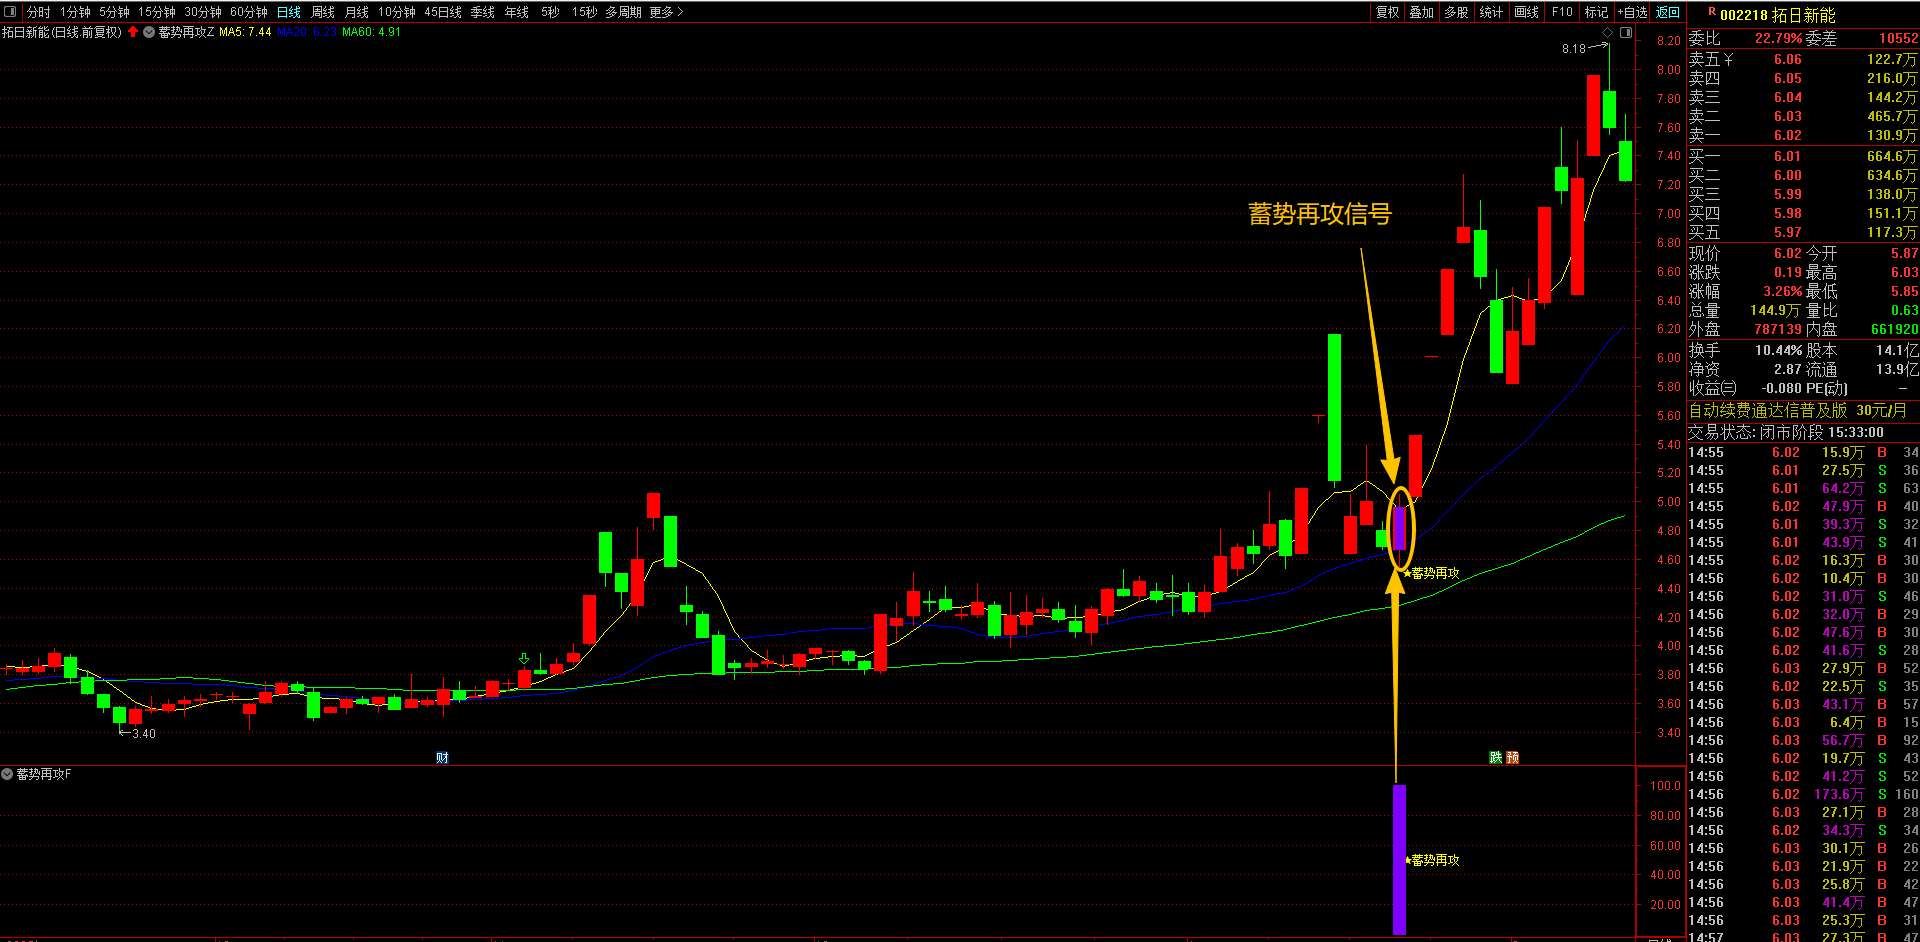The width and height of the screenshot is (1920, 942).
Task: Switch to 月线 monthly chart
Action: [357, 12]
